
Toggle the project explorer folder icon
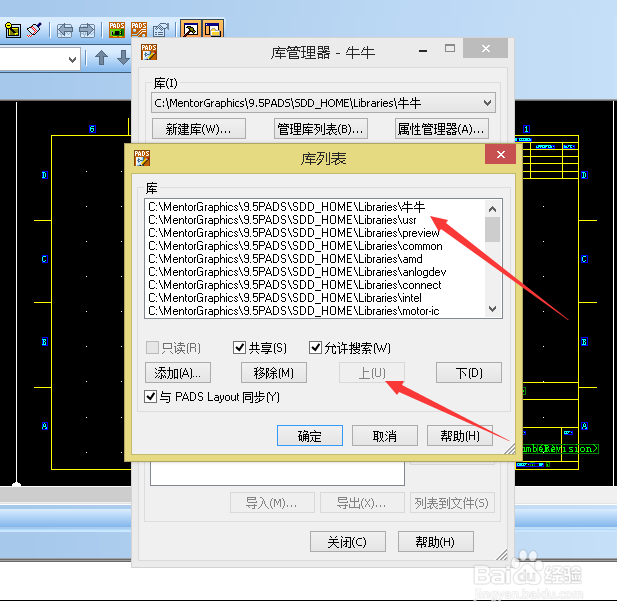pos(213,29)
